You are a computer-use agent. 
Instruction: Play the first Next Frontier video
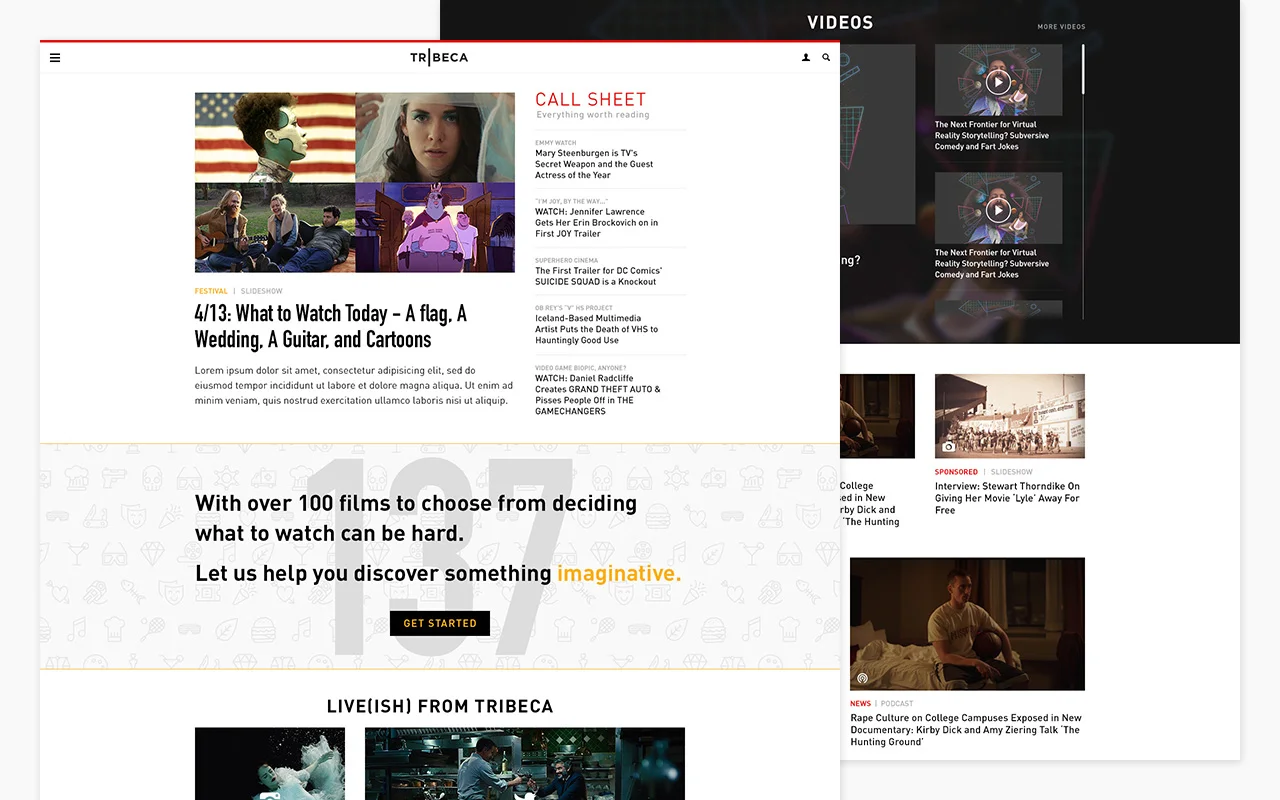click(998, 81)
